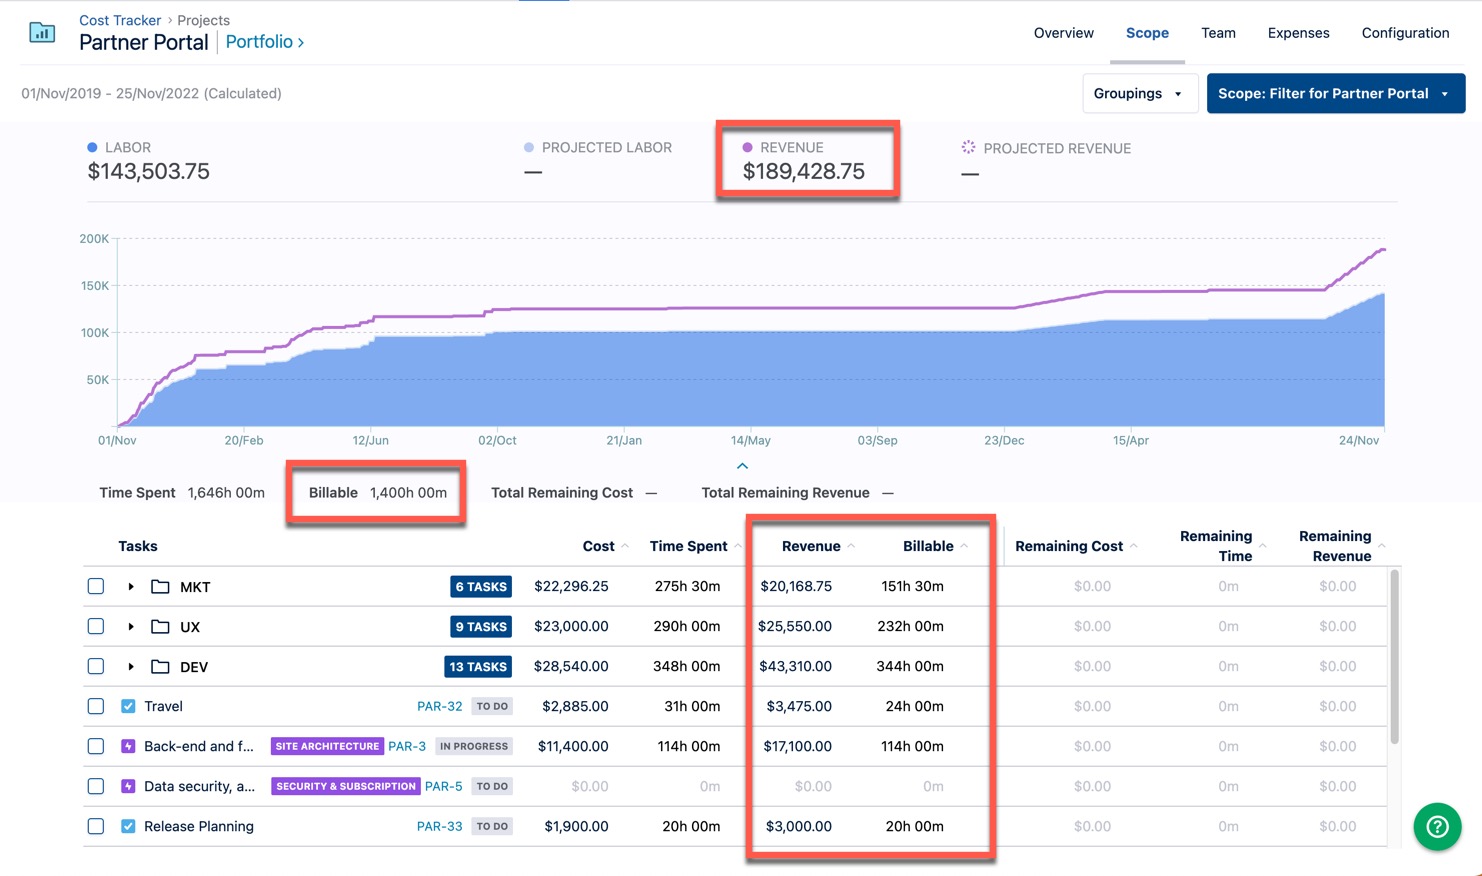
Task: Click the UX folder icon
Action: click(x=160, y=626)
